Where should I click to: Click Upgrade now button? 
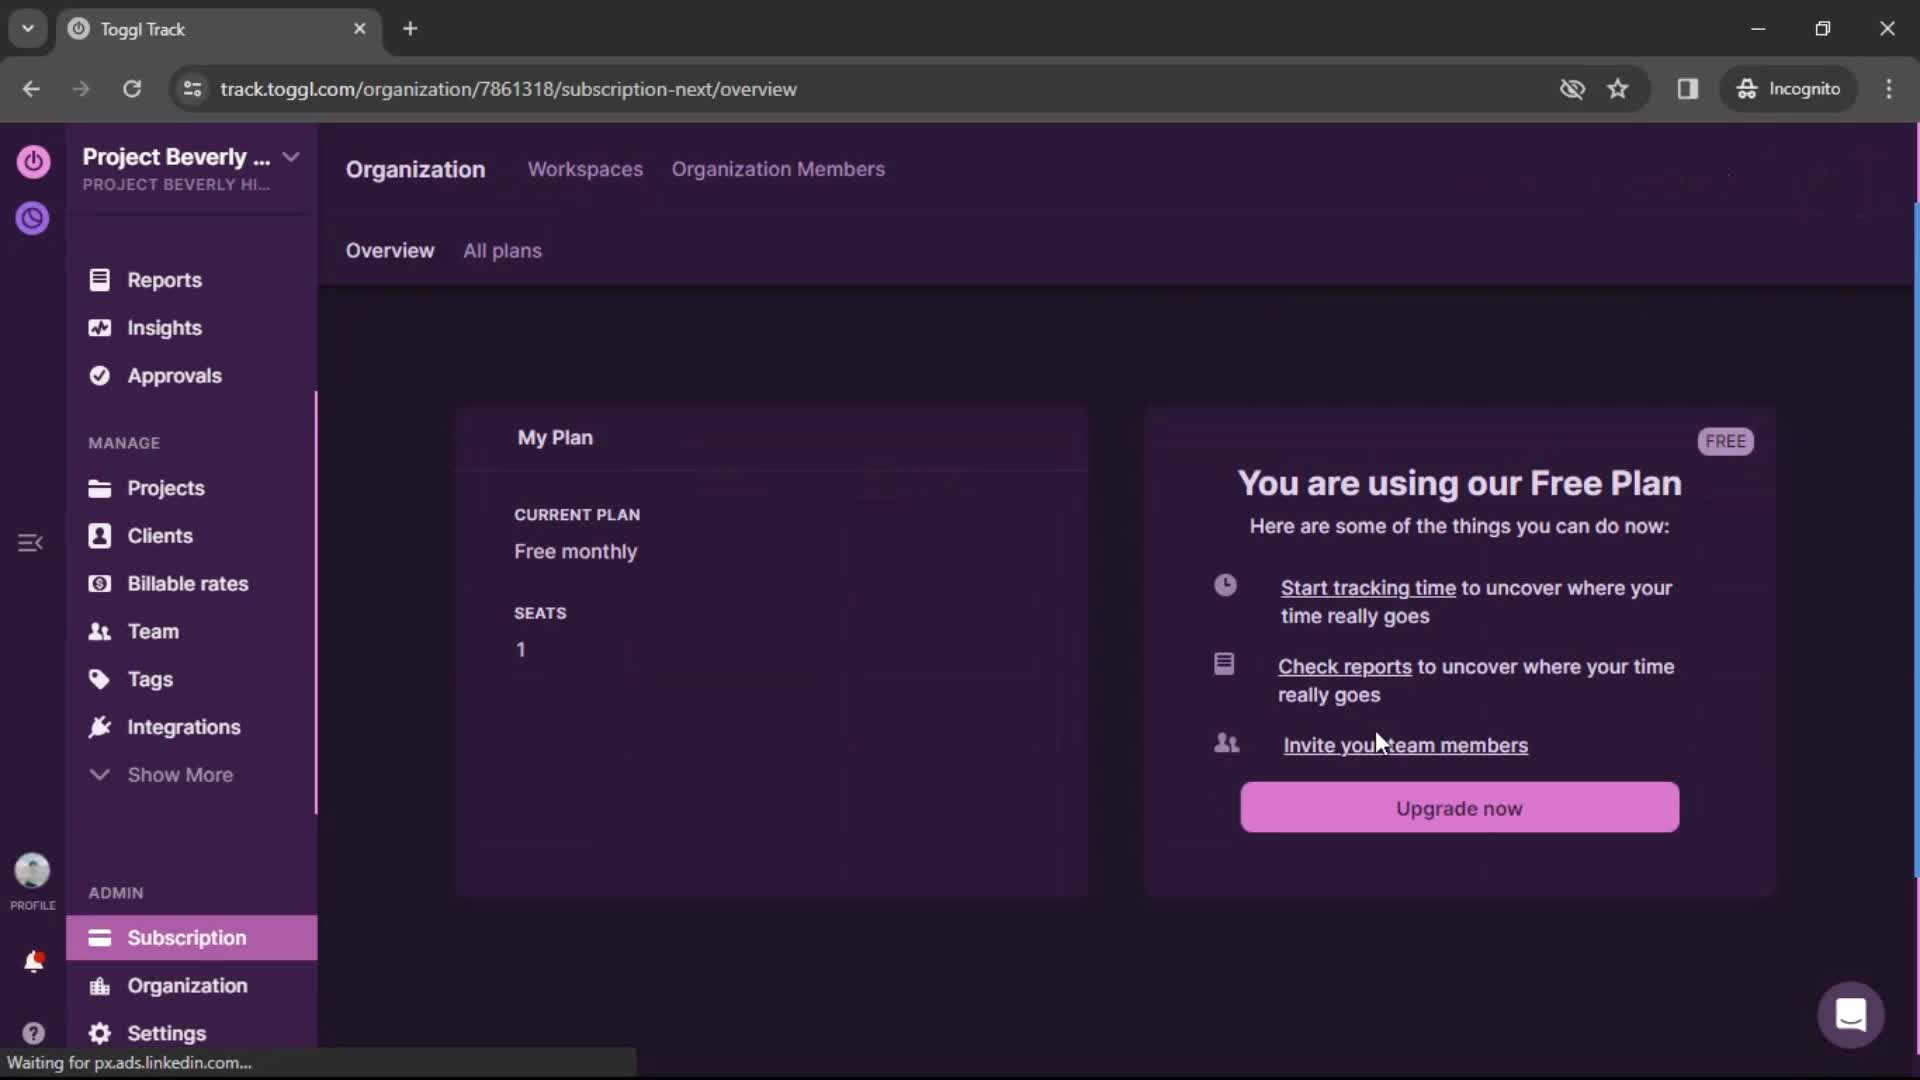[1460, 807]
